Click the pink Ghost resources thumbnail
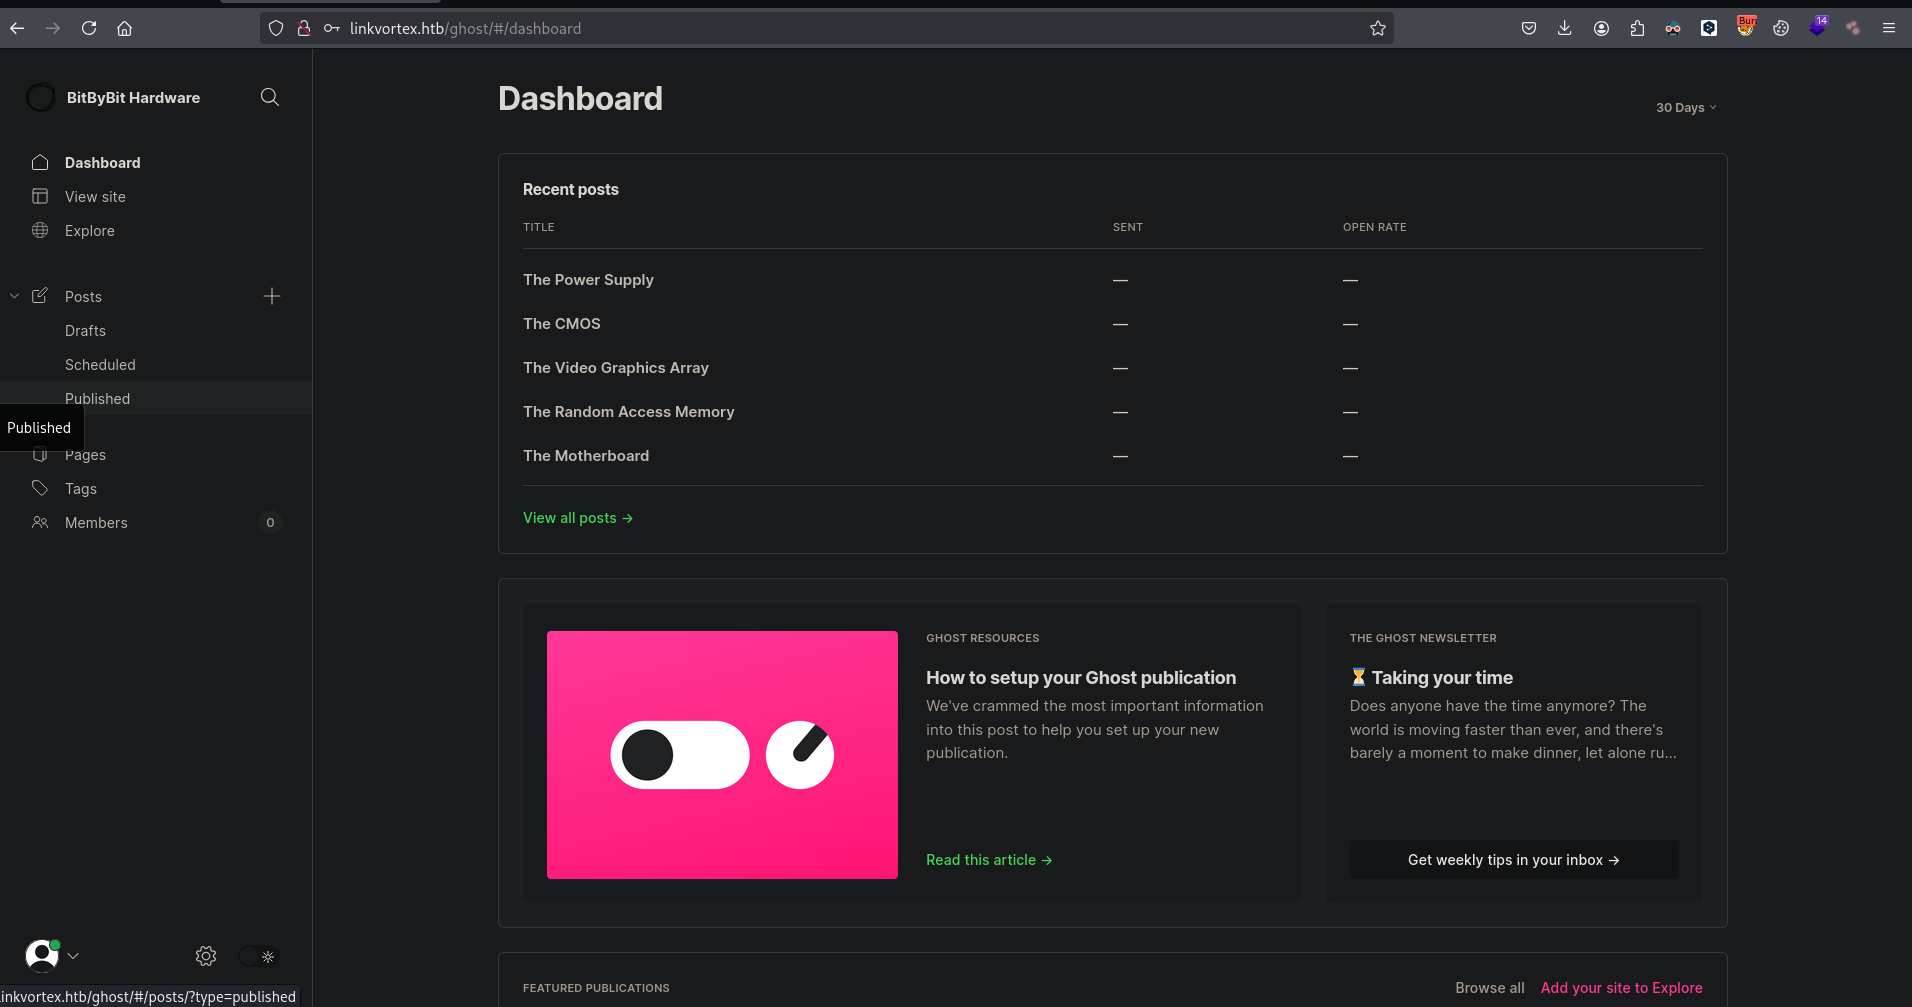 tap(722, 755)
